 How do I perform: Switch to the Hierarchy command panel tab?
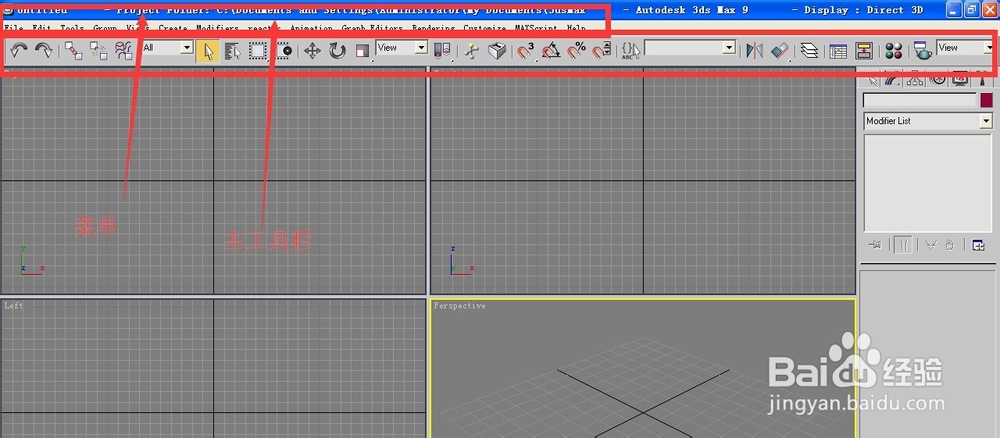click(915, 80)
